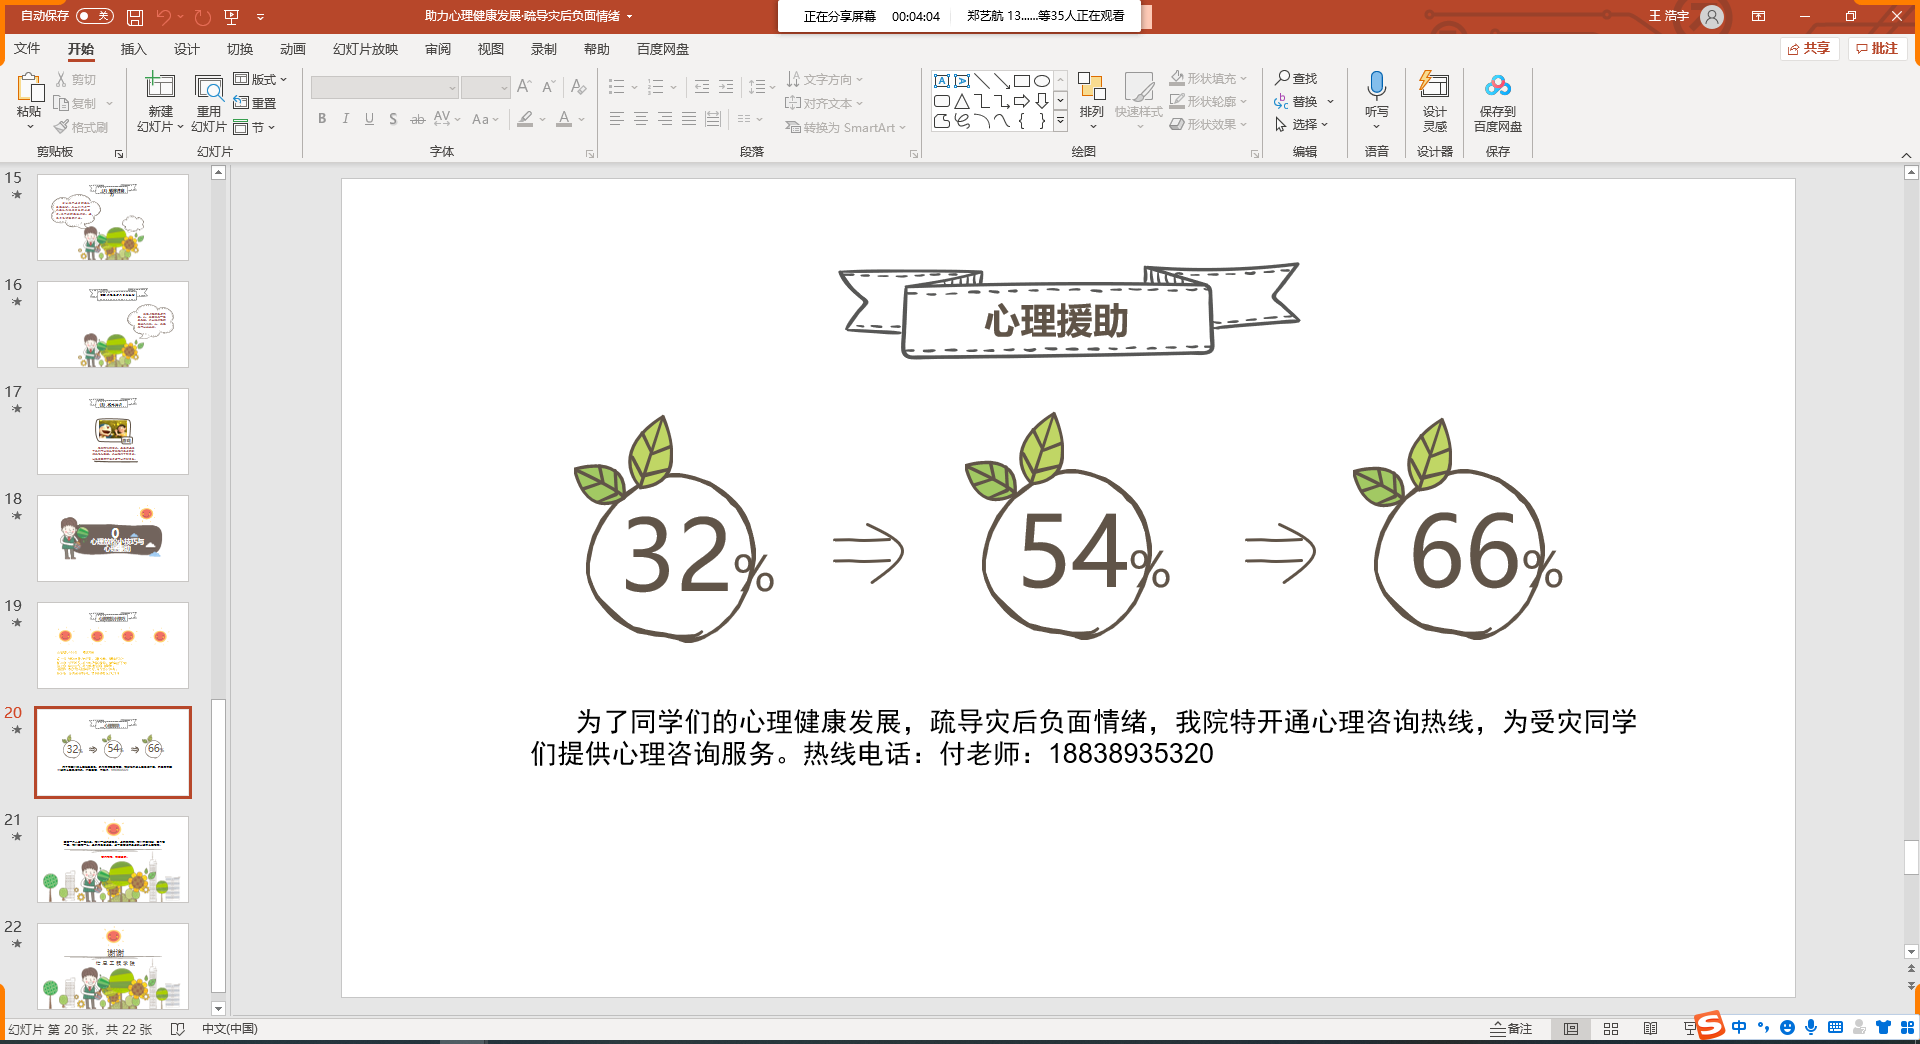Click Save to Baidu Netdisk icon
1920x1044 pixels.
[1497, 88]
